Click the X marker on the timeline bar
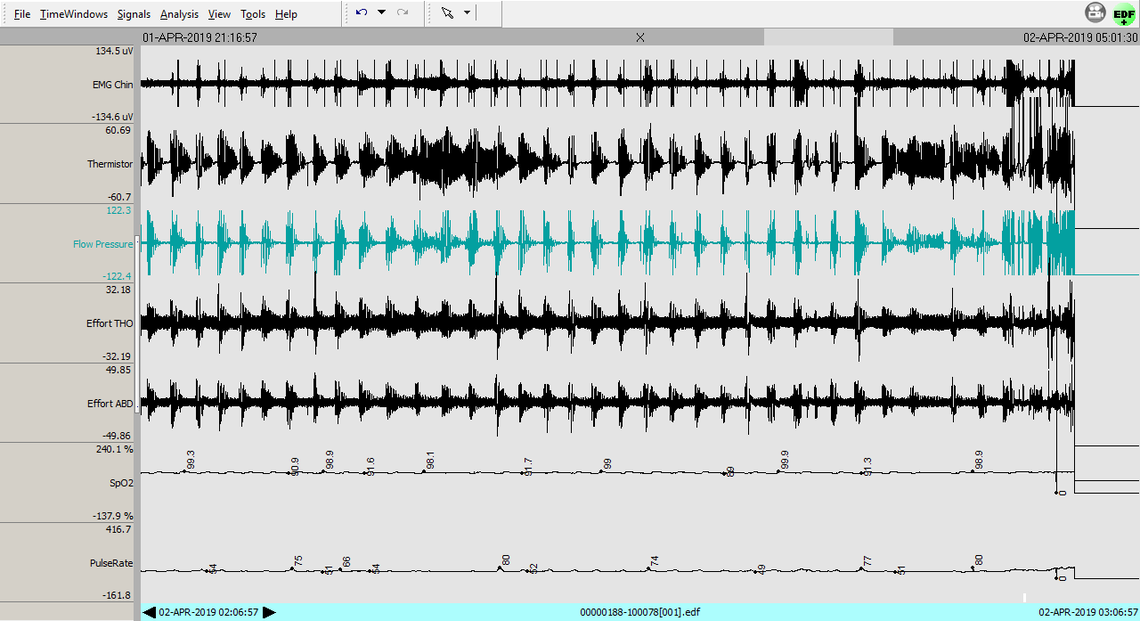Image resolution: width=1140 pixels, height=621 pixels. [x=640, y=37]
